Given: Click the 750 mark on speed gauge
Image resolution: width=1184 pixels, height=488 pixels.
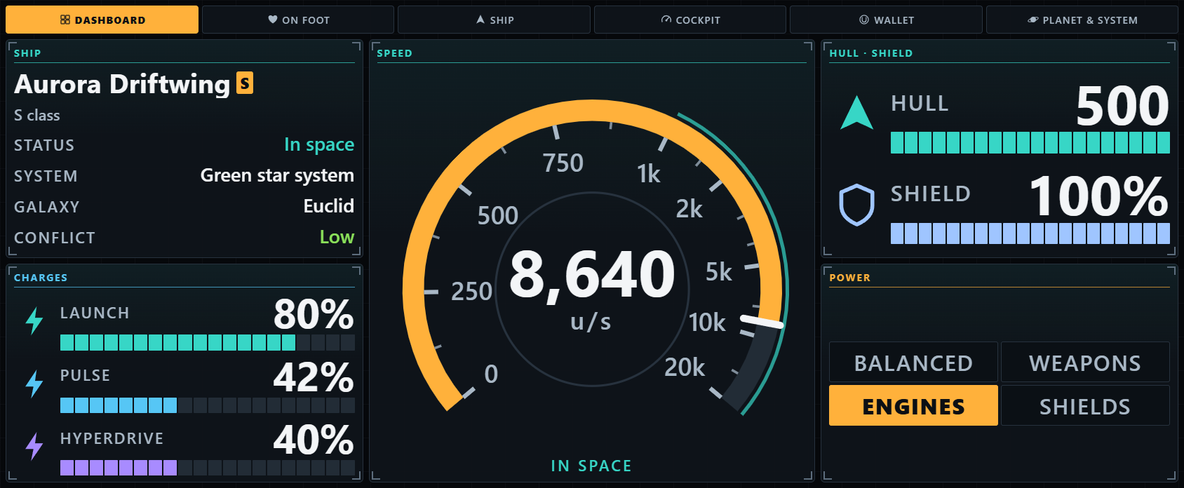Looking at the screenshot, I should click(x=563, y=162).
